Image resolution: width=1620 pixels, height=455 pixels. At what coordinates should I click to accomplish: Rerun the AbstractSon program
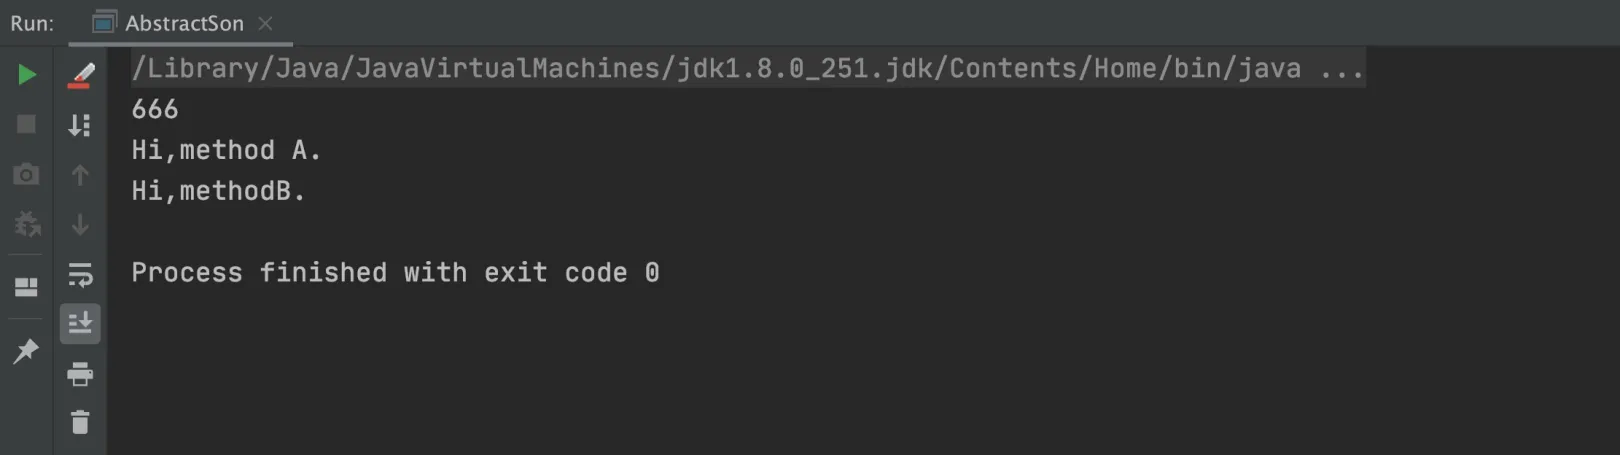(x=27, y=75)
